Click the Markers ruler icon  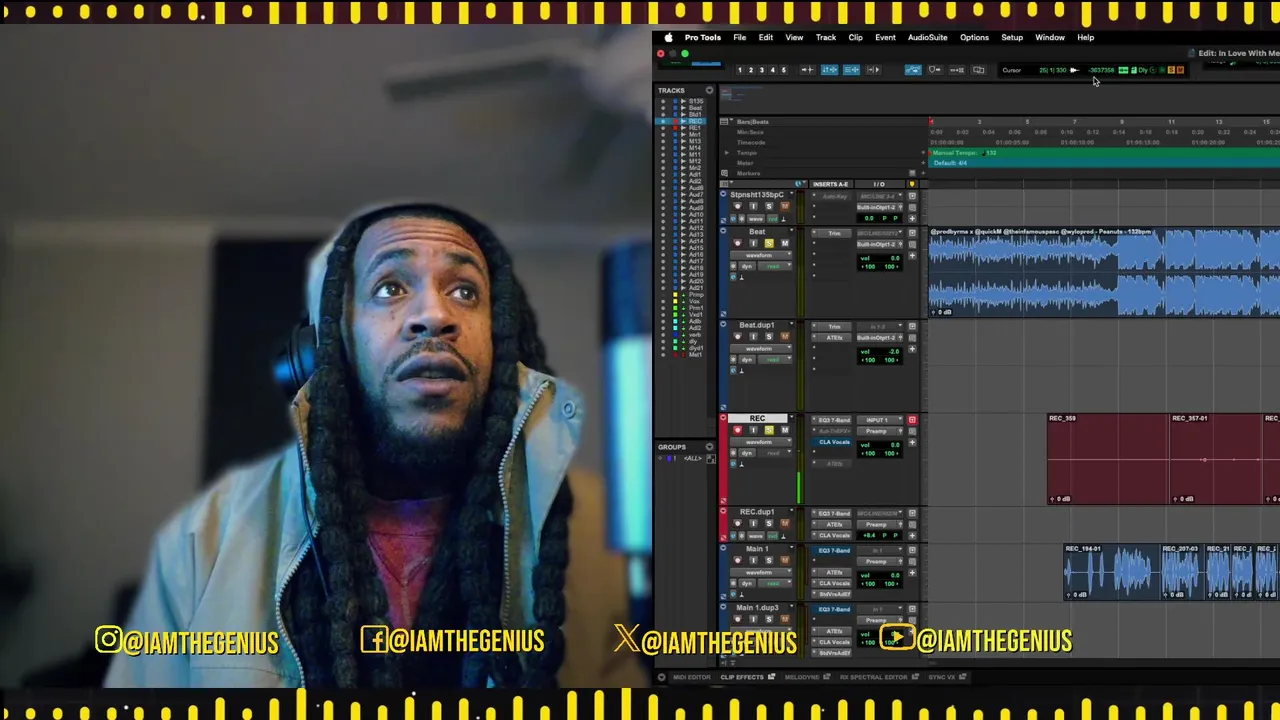click(725, 173)
